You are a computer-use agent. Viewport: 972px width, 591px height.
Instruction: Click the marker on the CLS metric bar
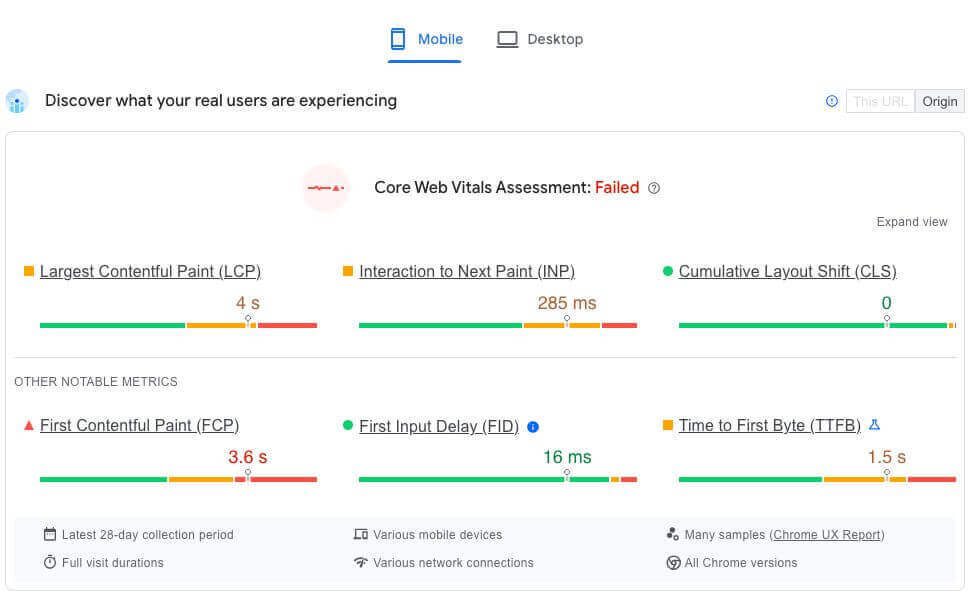(x=887, y=317)
